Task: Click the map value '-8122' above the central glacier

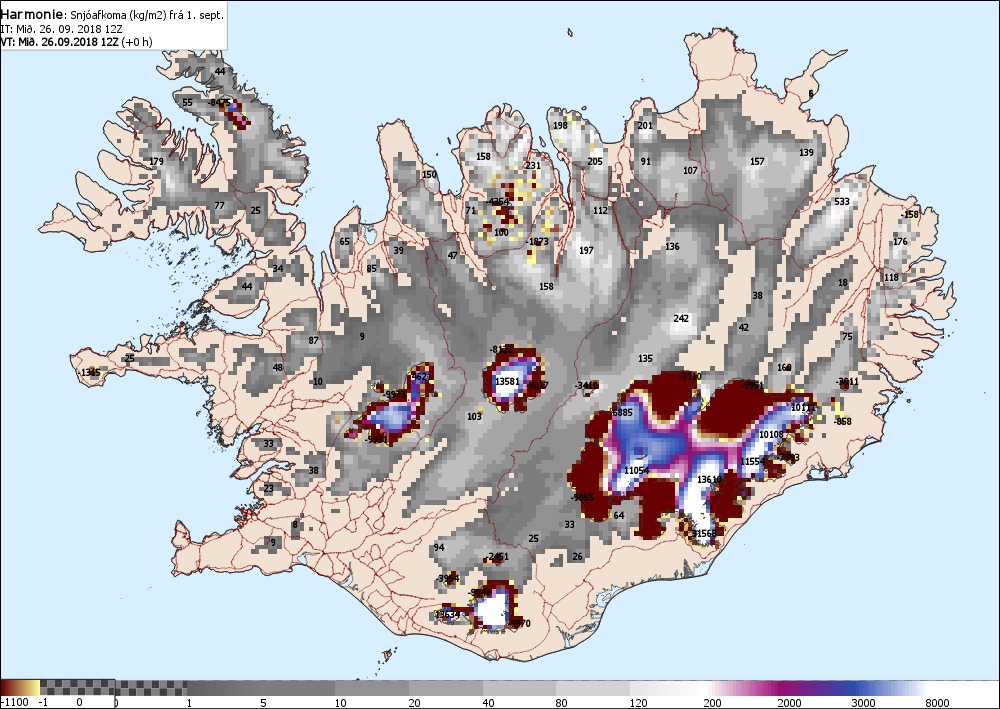Action: pos(501,349)
